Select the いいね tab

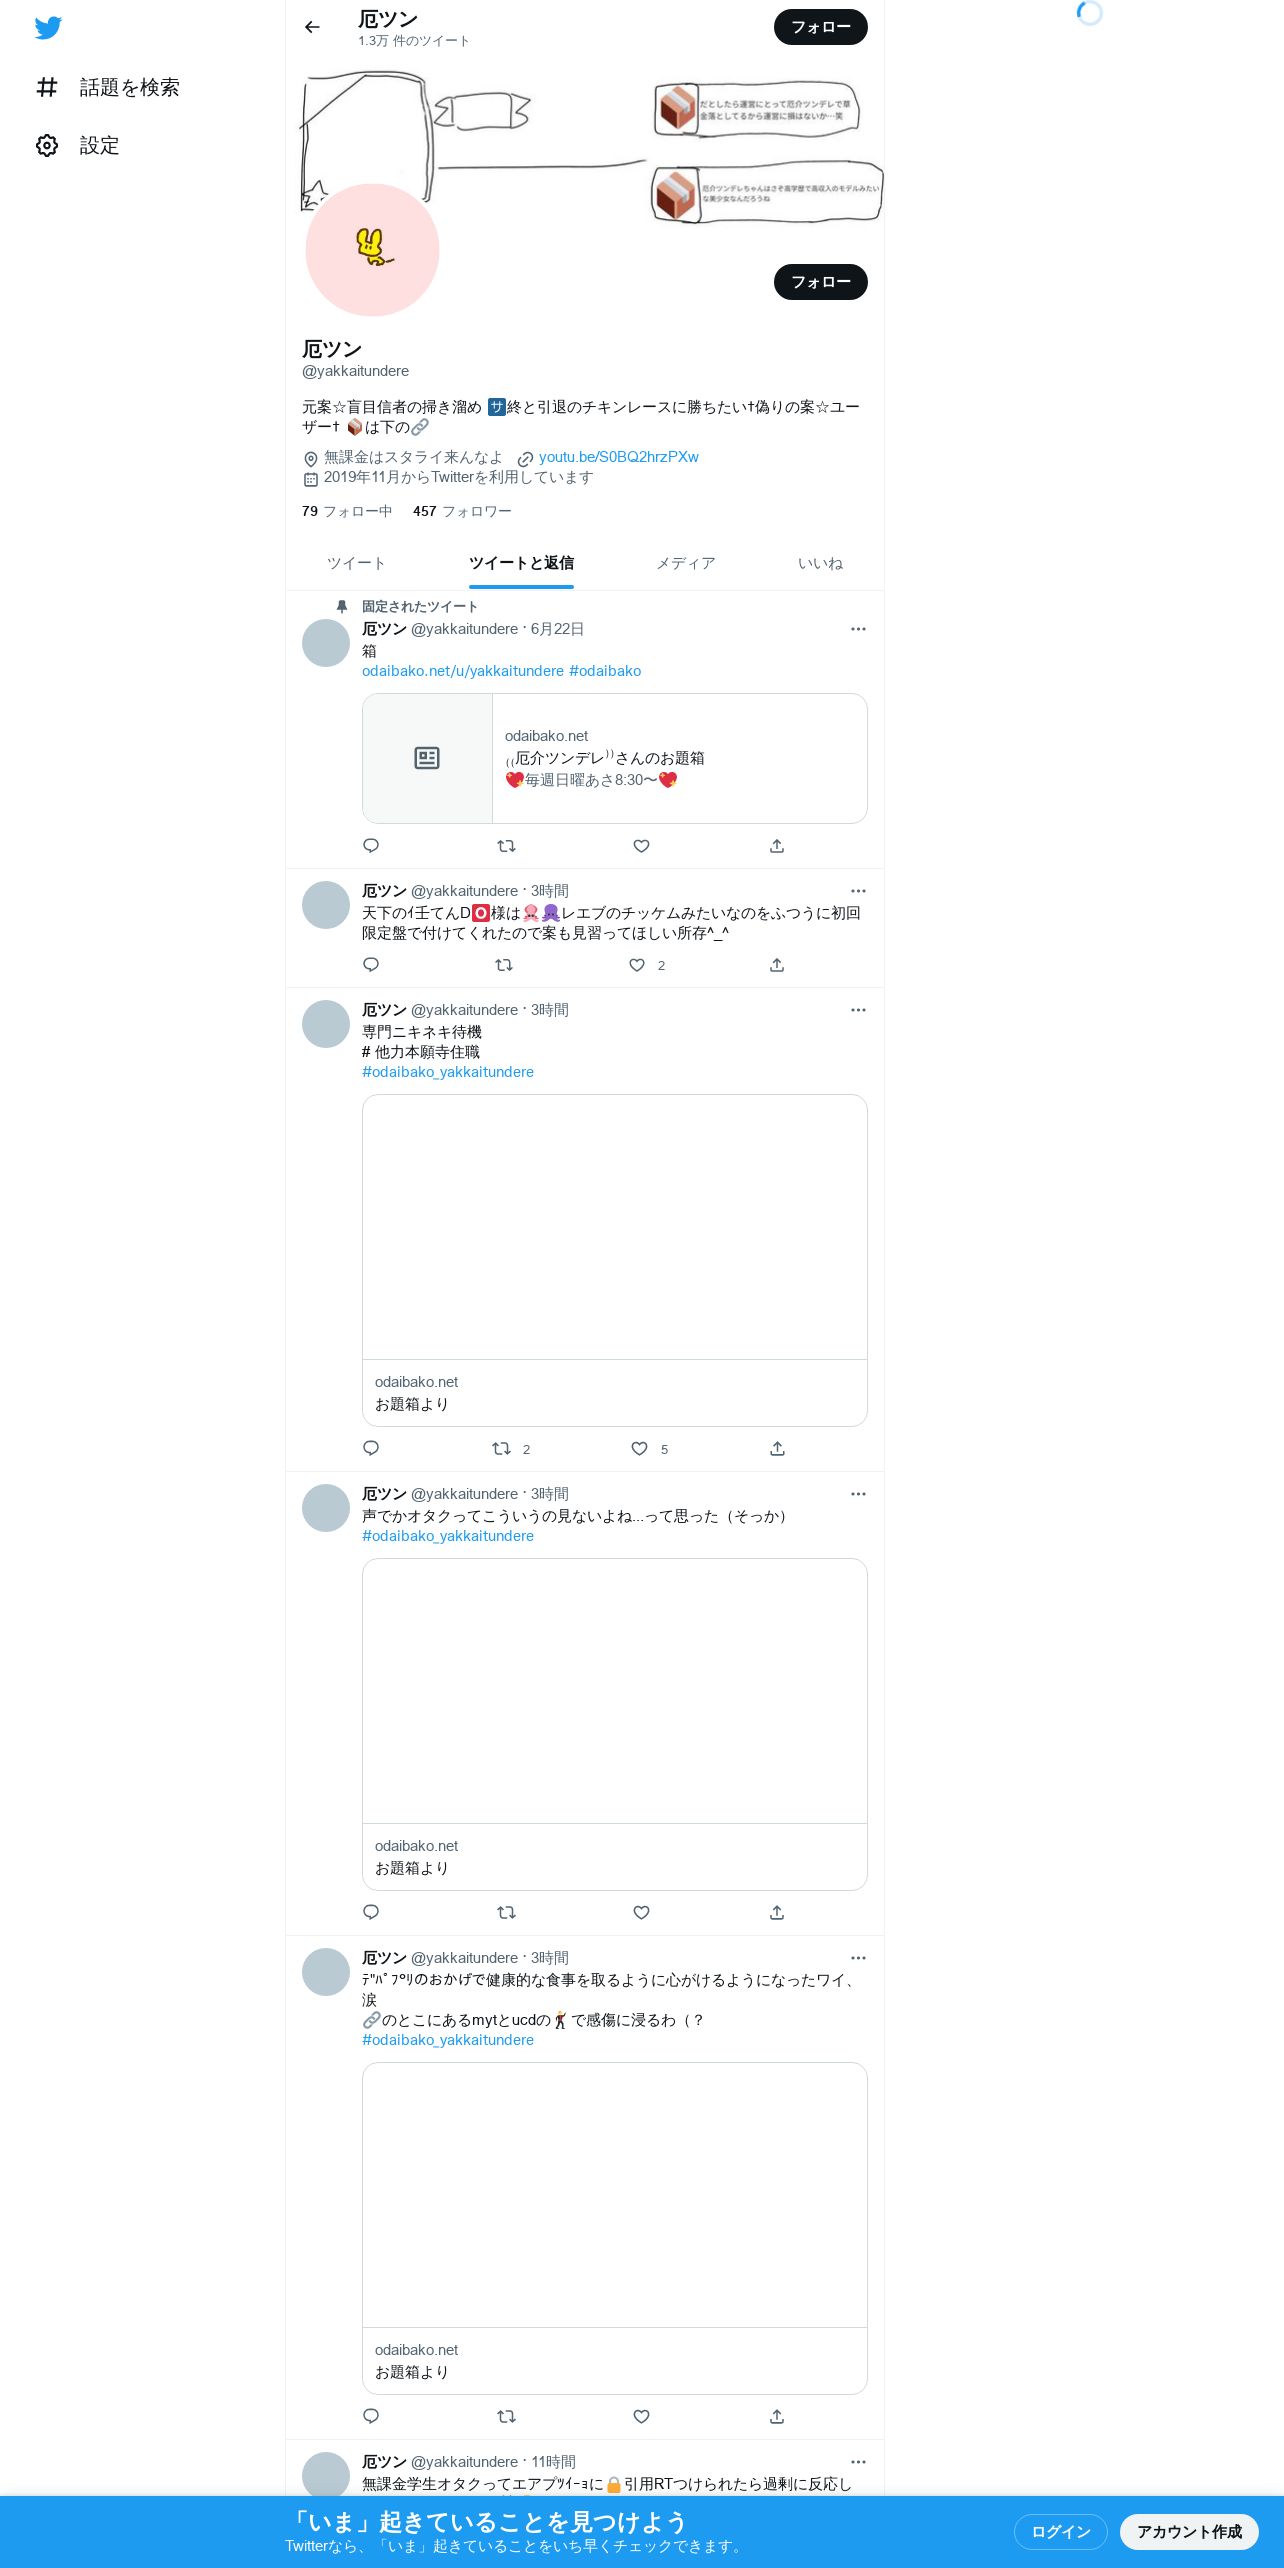pos(821,564)
